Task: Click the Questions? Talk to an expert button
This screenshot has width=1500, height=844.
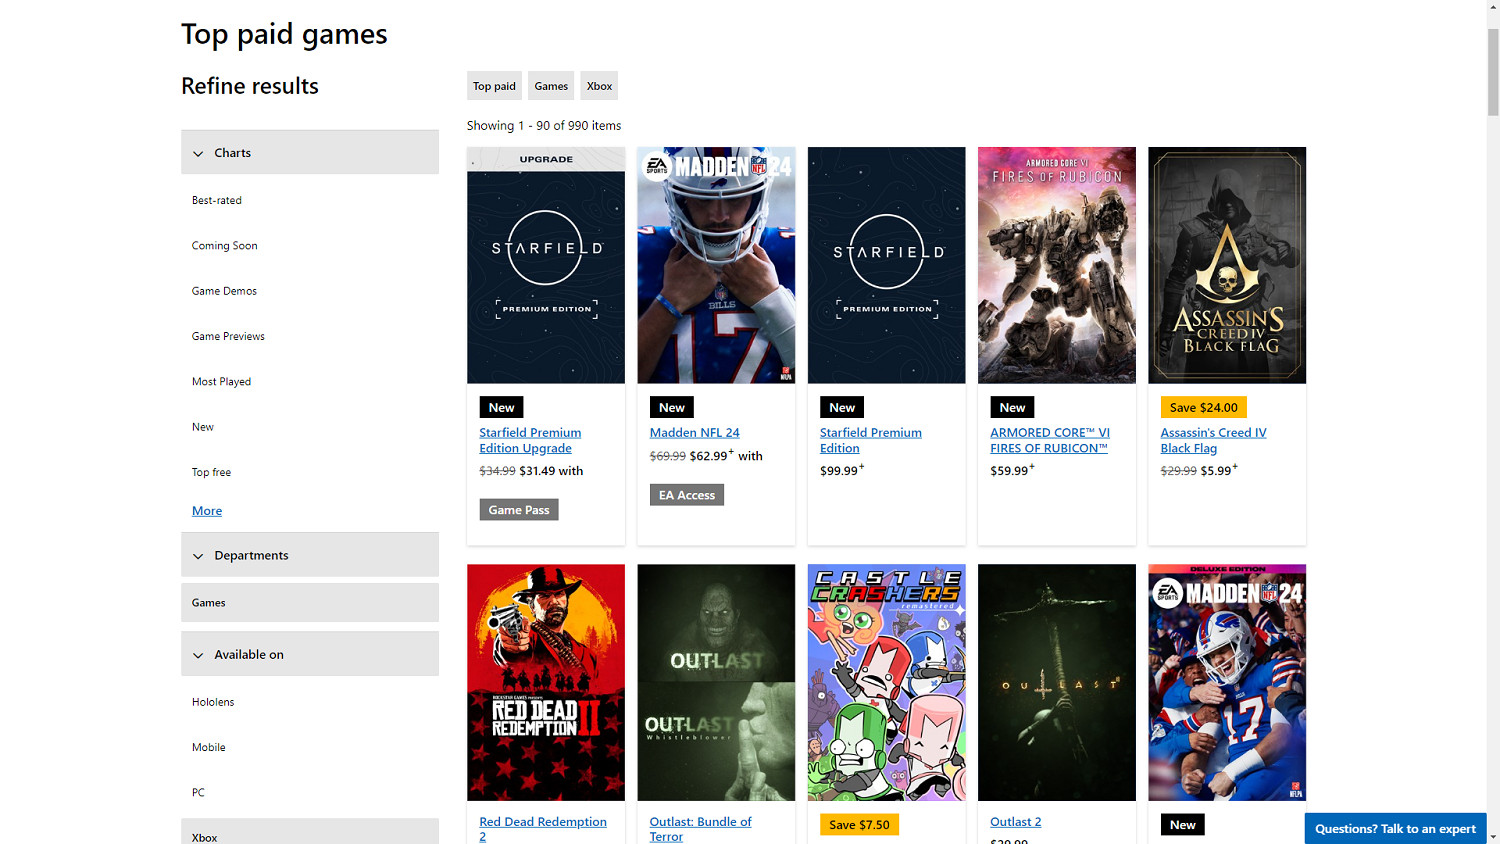Action: tap(1394, 829)
